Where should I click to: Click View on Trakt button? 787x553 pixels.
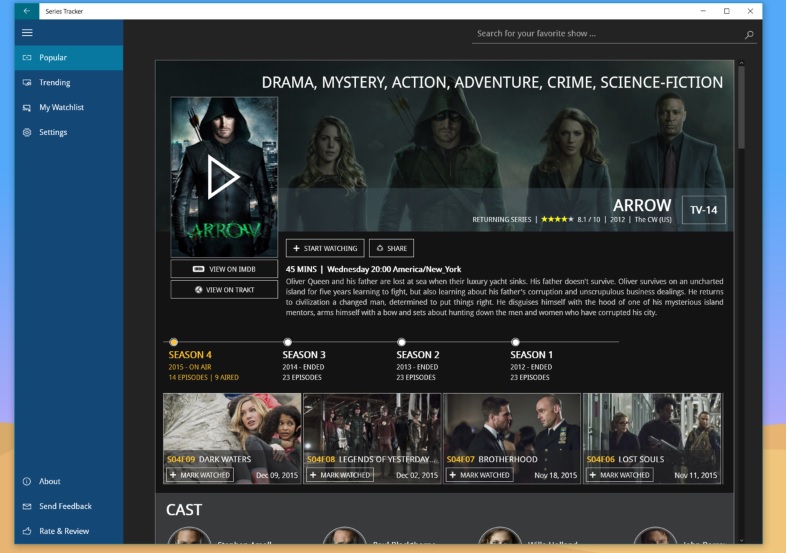pos(224,290)
